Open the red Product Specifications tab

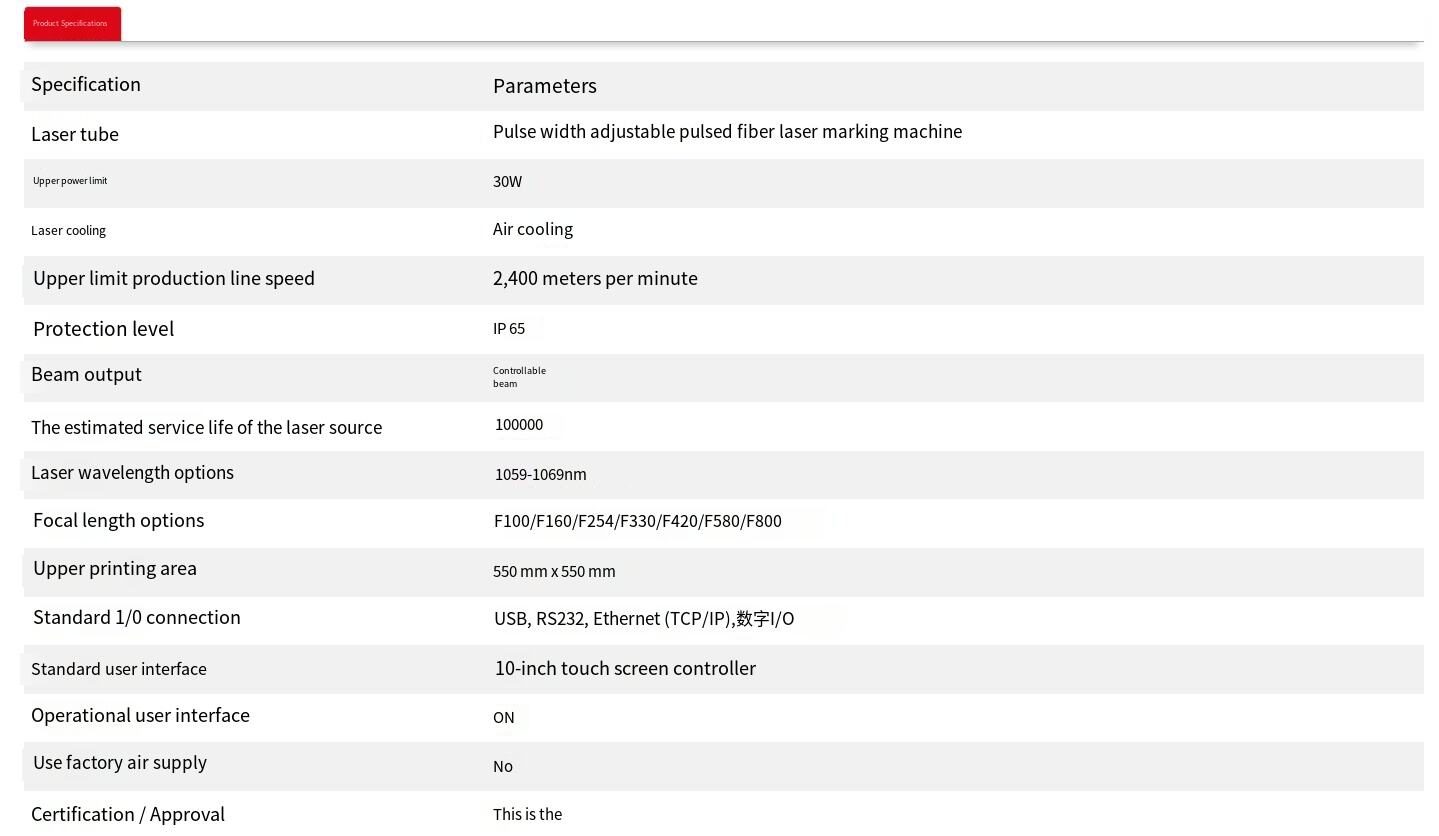point(72,24)
